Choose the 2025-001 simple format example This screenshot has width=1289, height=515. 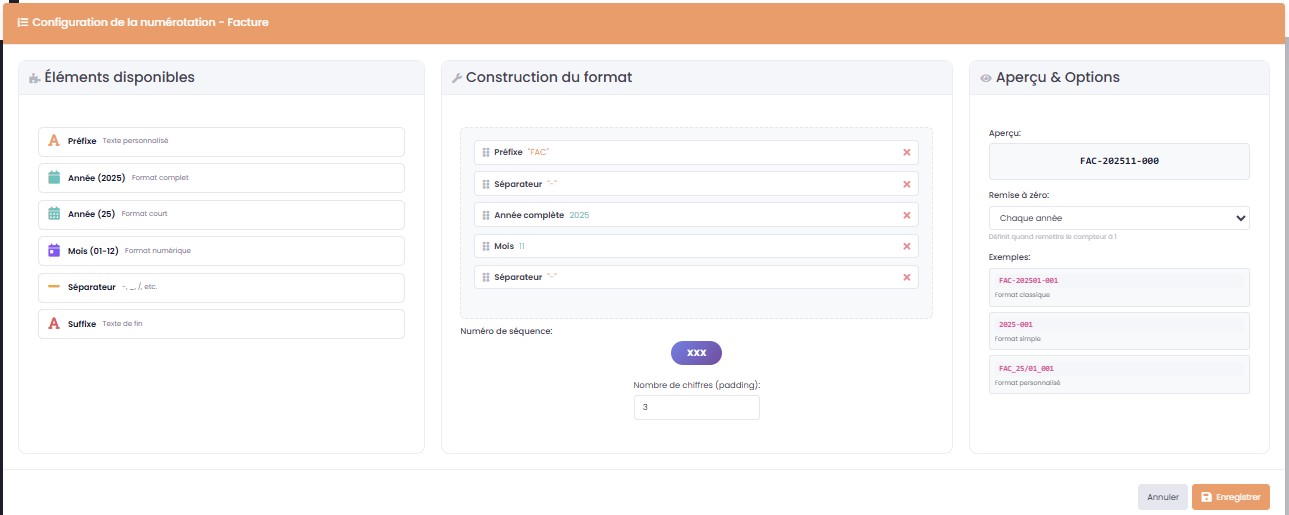click(1119, 330)
